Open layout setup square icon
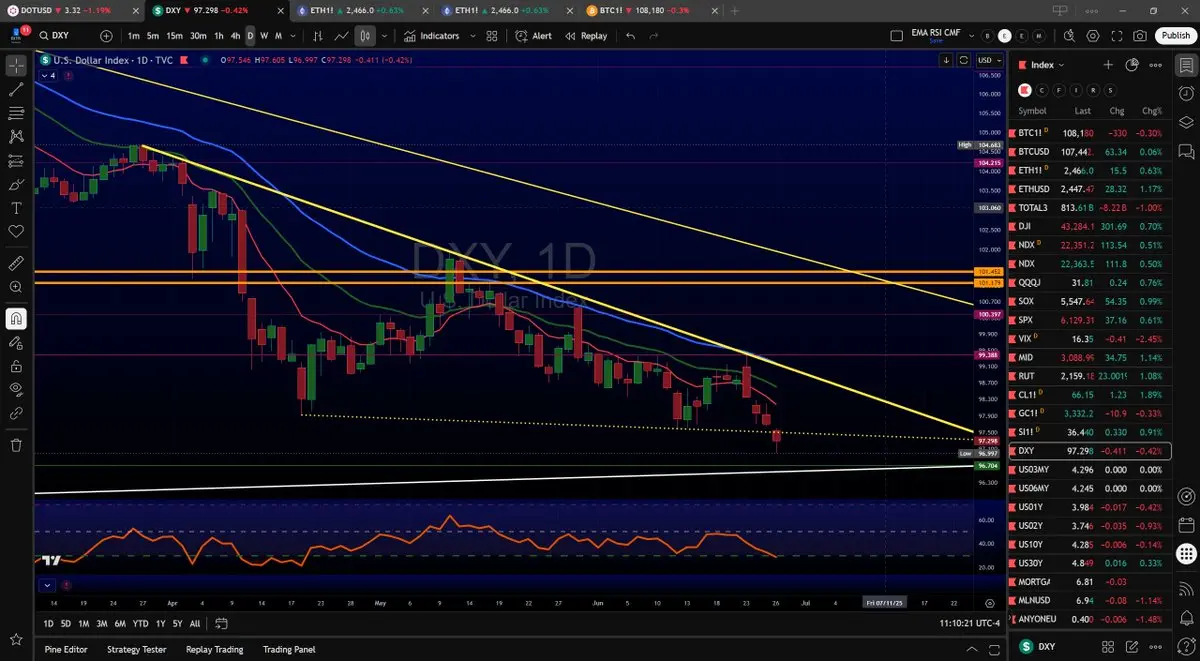 pos(896,36)
